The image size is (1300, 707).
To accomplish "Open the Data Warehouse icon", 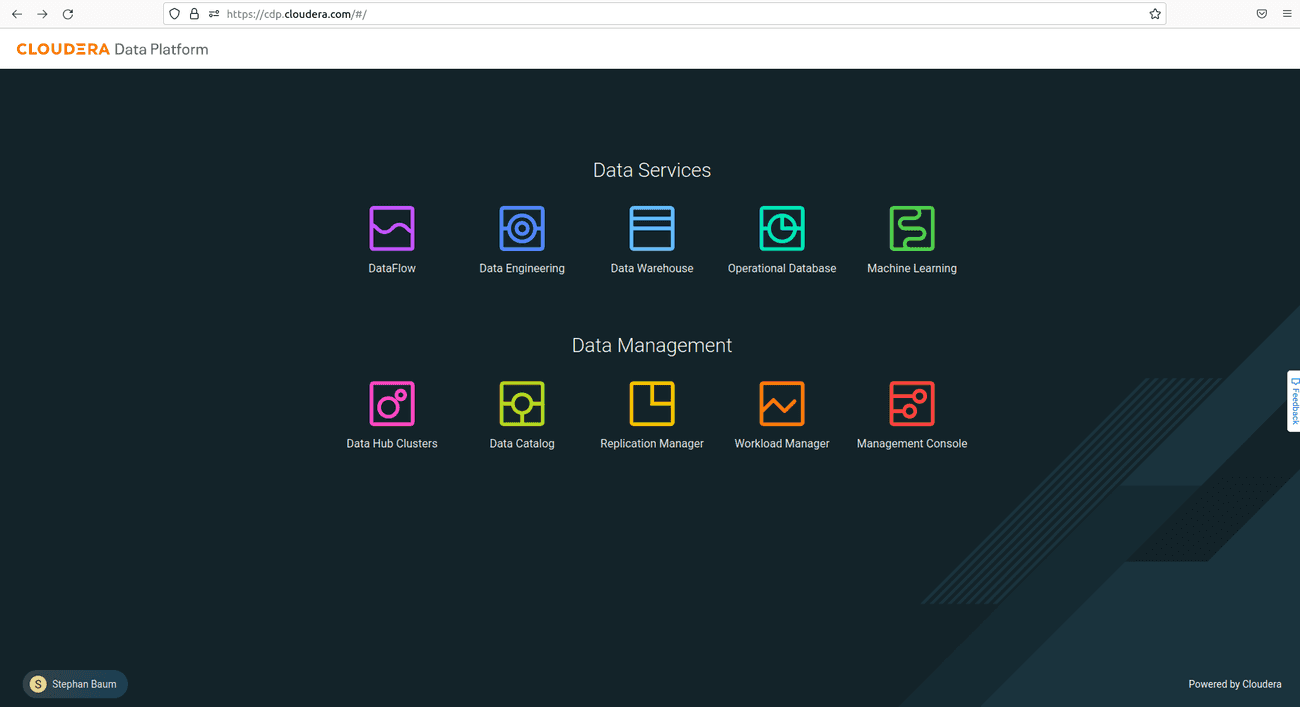I will [x=652, y=228].
